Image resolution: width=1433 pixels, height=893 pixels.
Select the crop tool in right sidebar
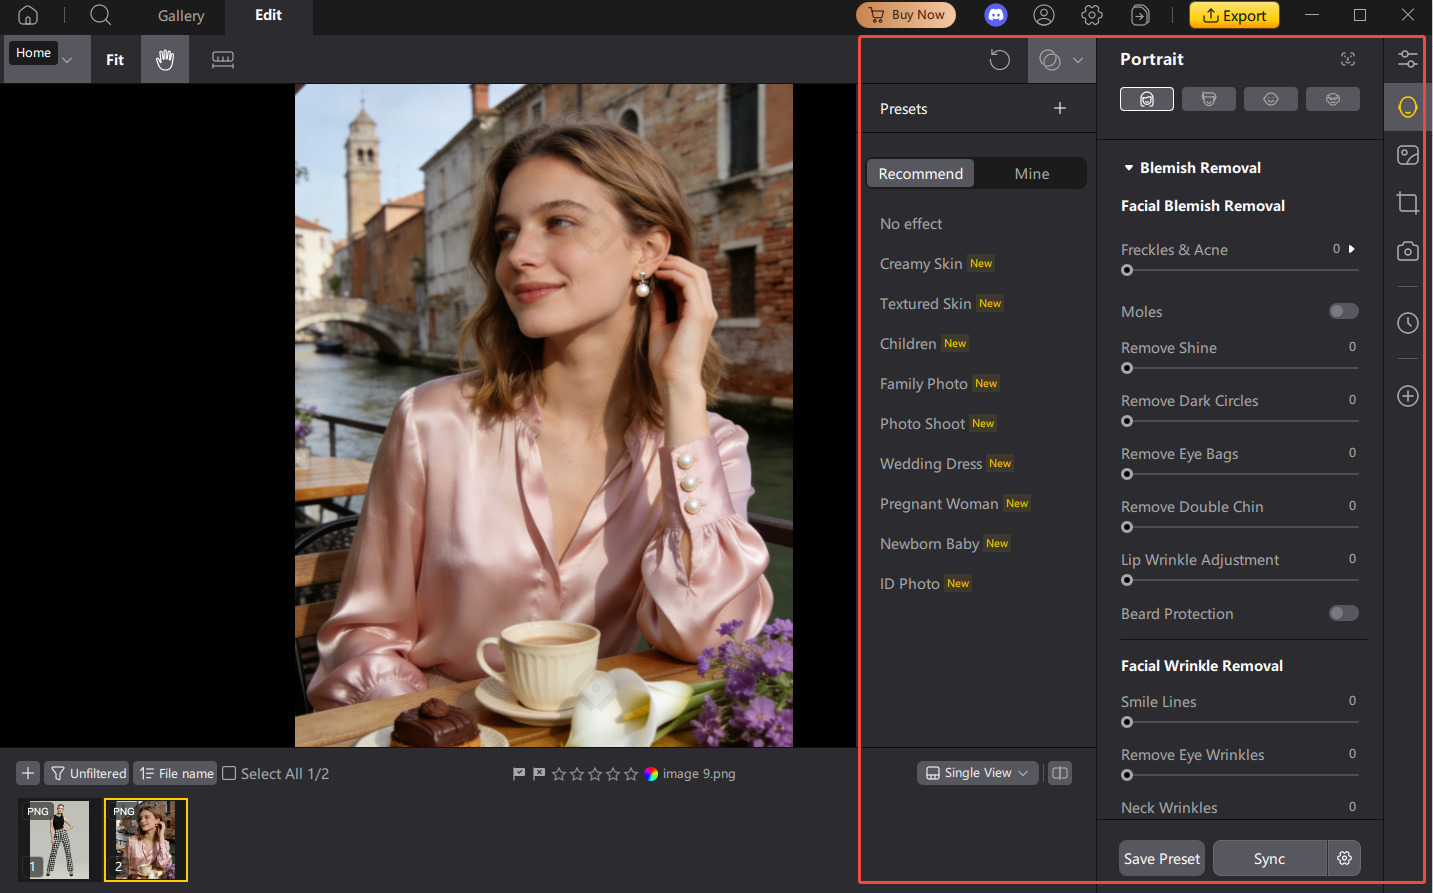[x=1407, y=203]
